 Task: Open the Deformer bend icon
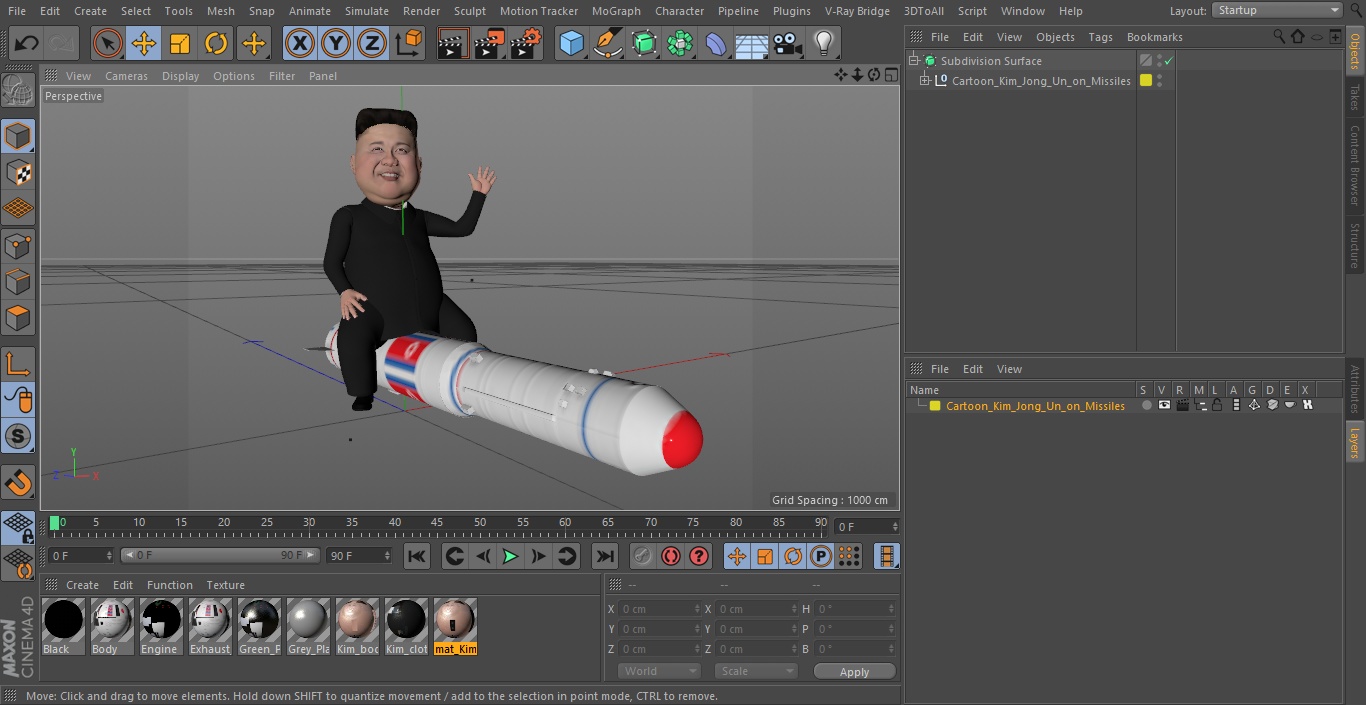click(715, 43)
